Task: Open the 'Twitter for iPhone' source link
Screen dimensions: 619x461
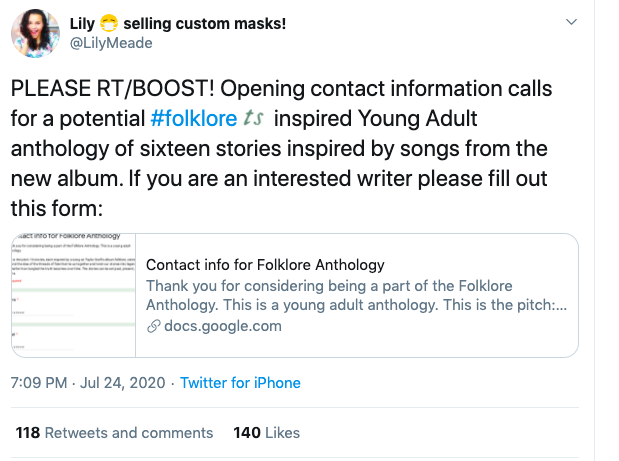Action: (x=240, y=383)
